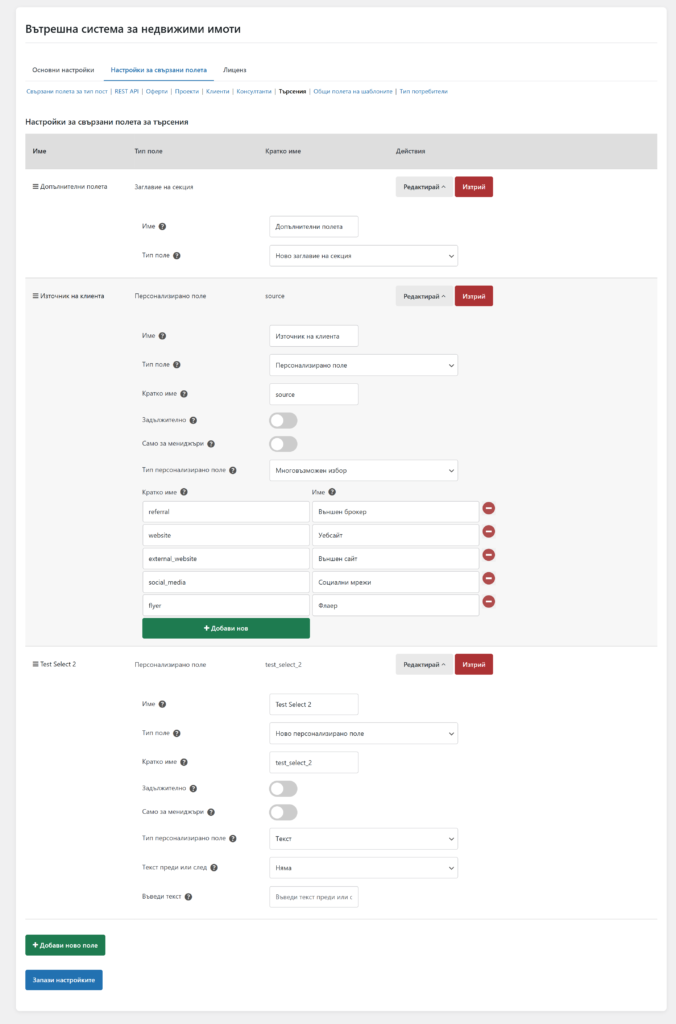Screen dimensions: 676x1024
Task: Click the drag handle icon beside Източник на клиента
Action: tap(36, 296)
